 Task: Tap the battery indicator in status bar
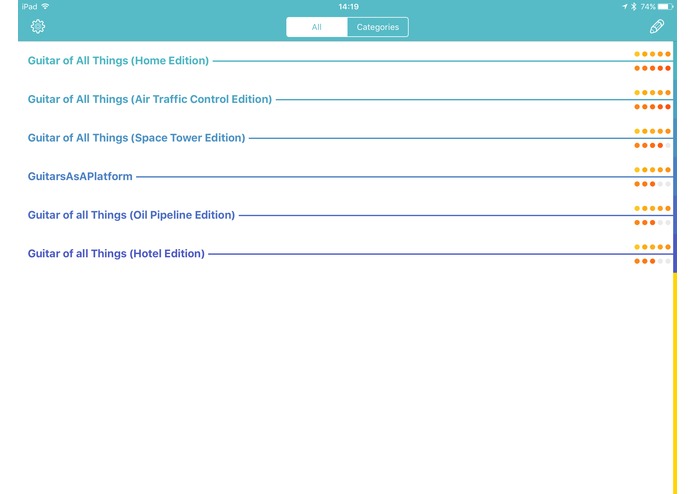(665, 7)
